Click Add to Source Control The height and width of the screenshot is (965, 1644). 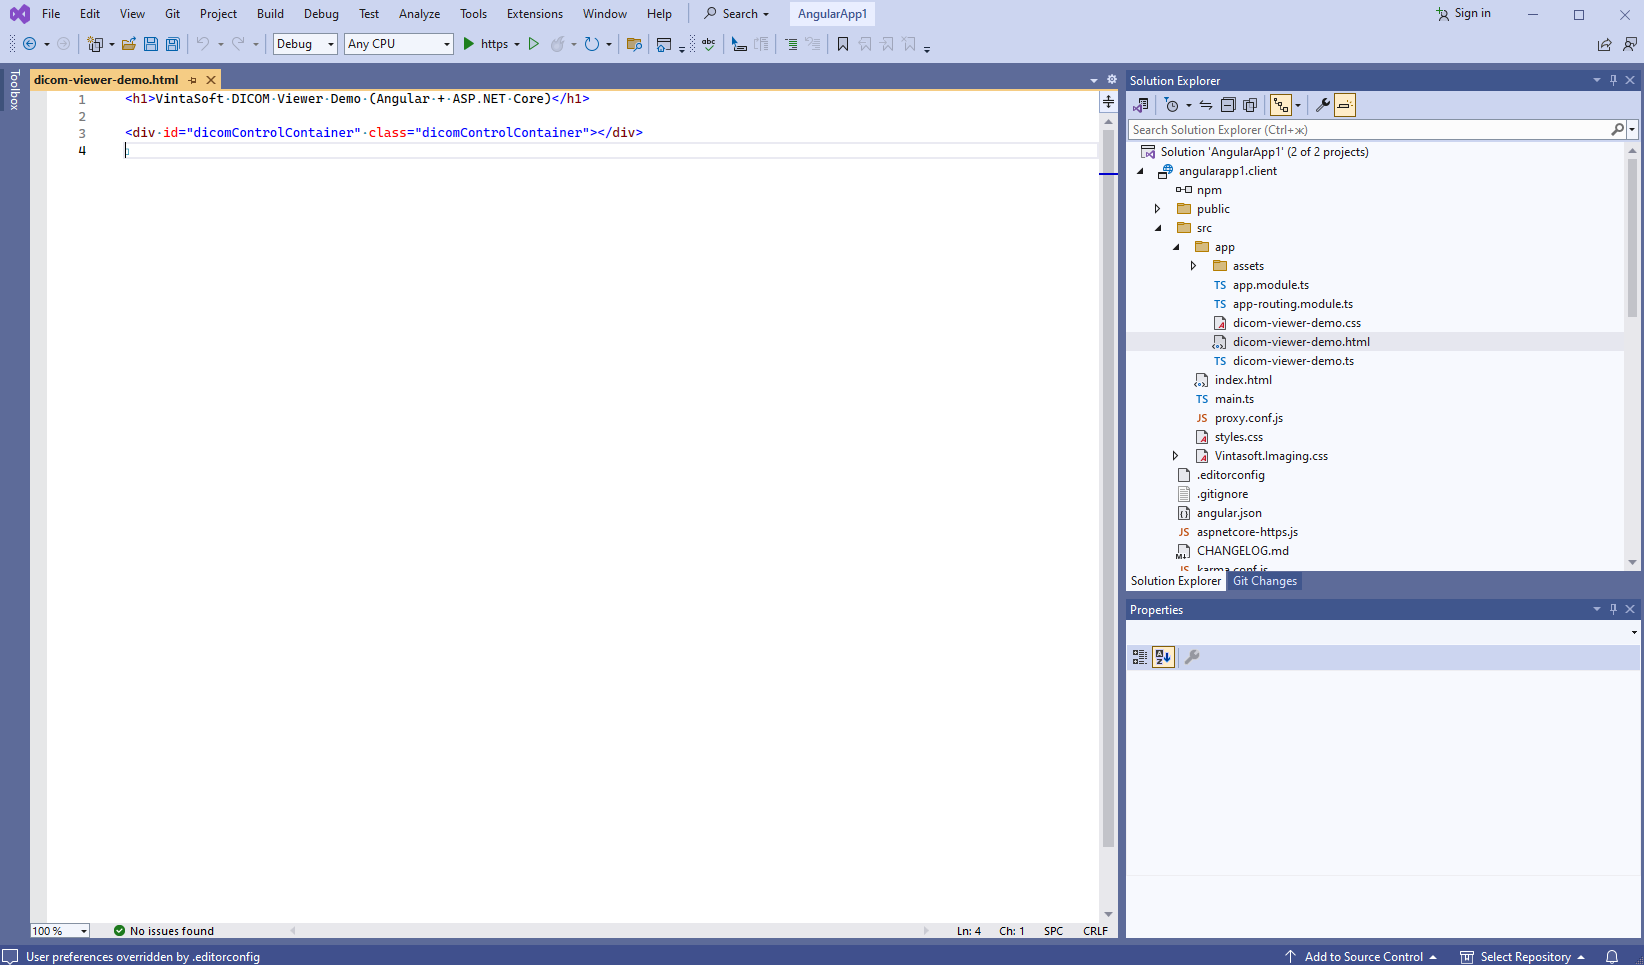coord(1363,957)
